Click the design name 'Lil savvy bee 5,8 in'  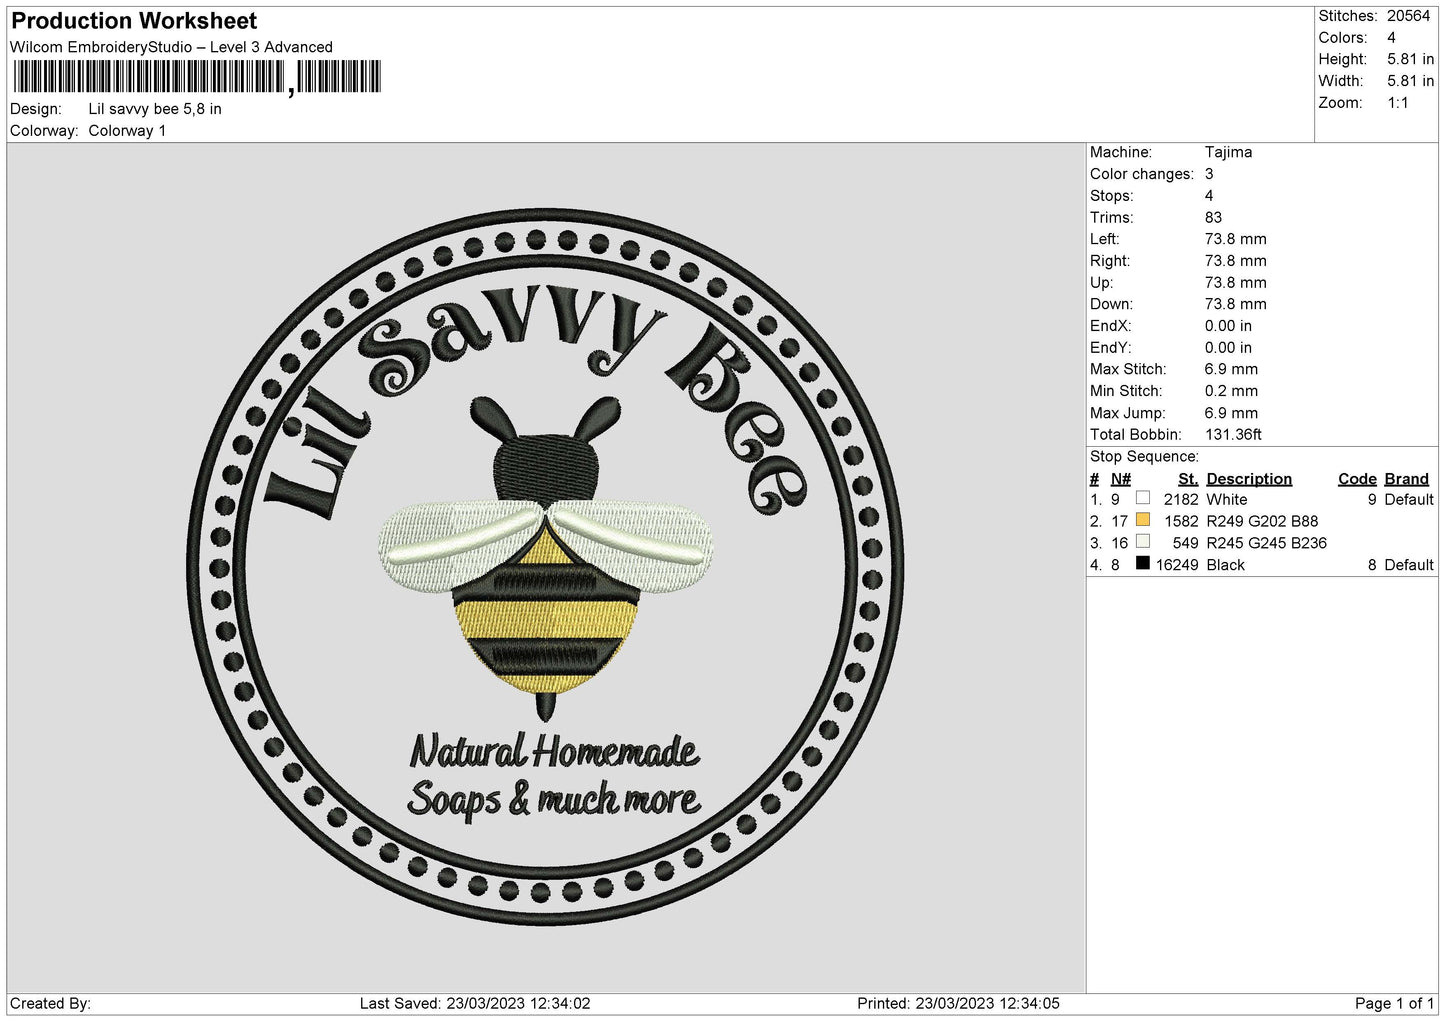[x=155, y=109]
